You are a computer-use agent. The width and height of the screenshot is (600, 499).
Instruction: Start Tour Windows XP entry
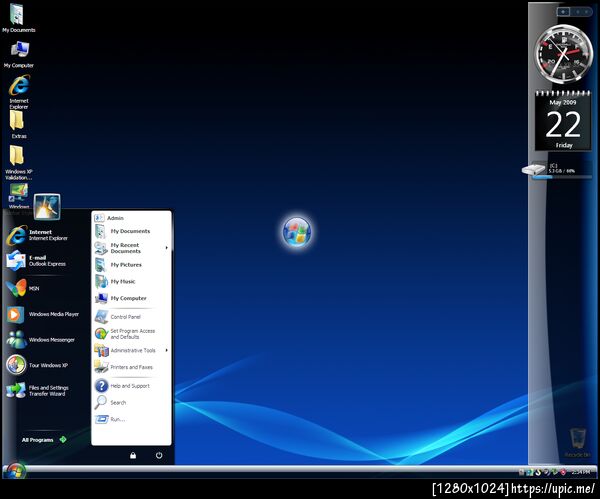(x=38, y=365)
